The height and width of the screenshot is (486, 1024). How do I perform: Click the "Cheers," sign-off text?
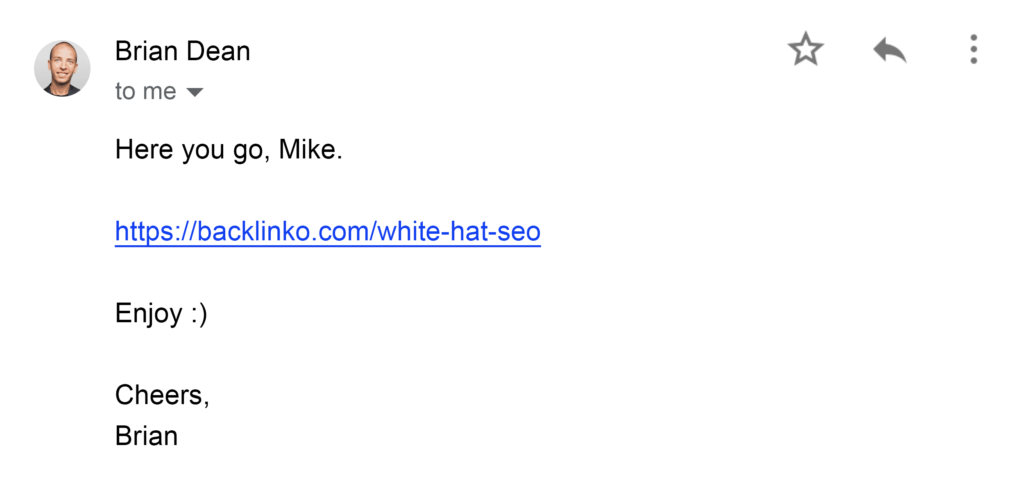tap(162, 395)
